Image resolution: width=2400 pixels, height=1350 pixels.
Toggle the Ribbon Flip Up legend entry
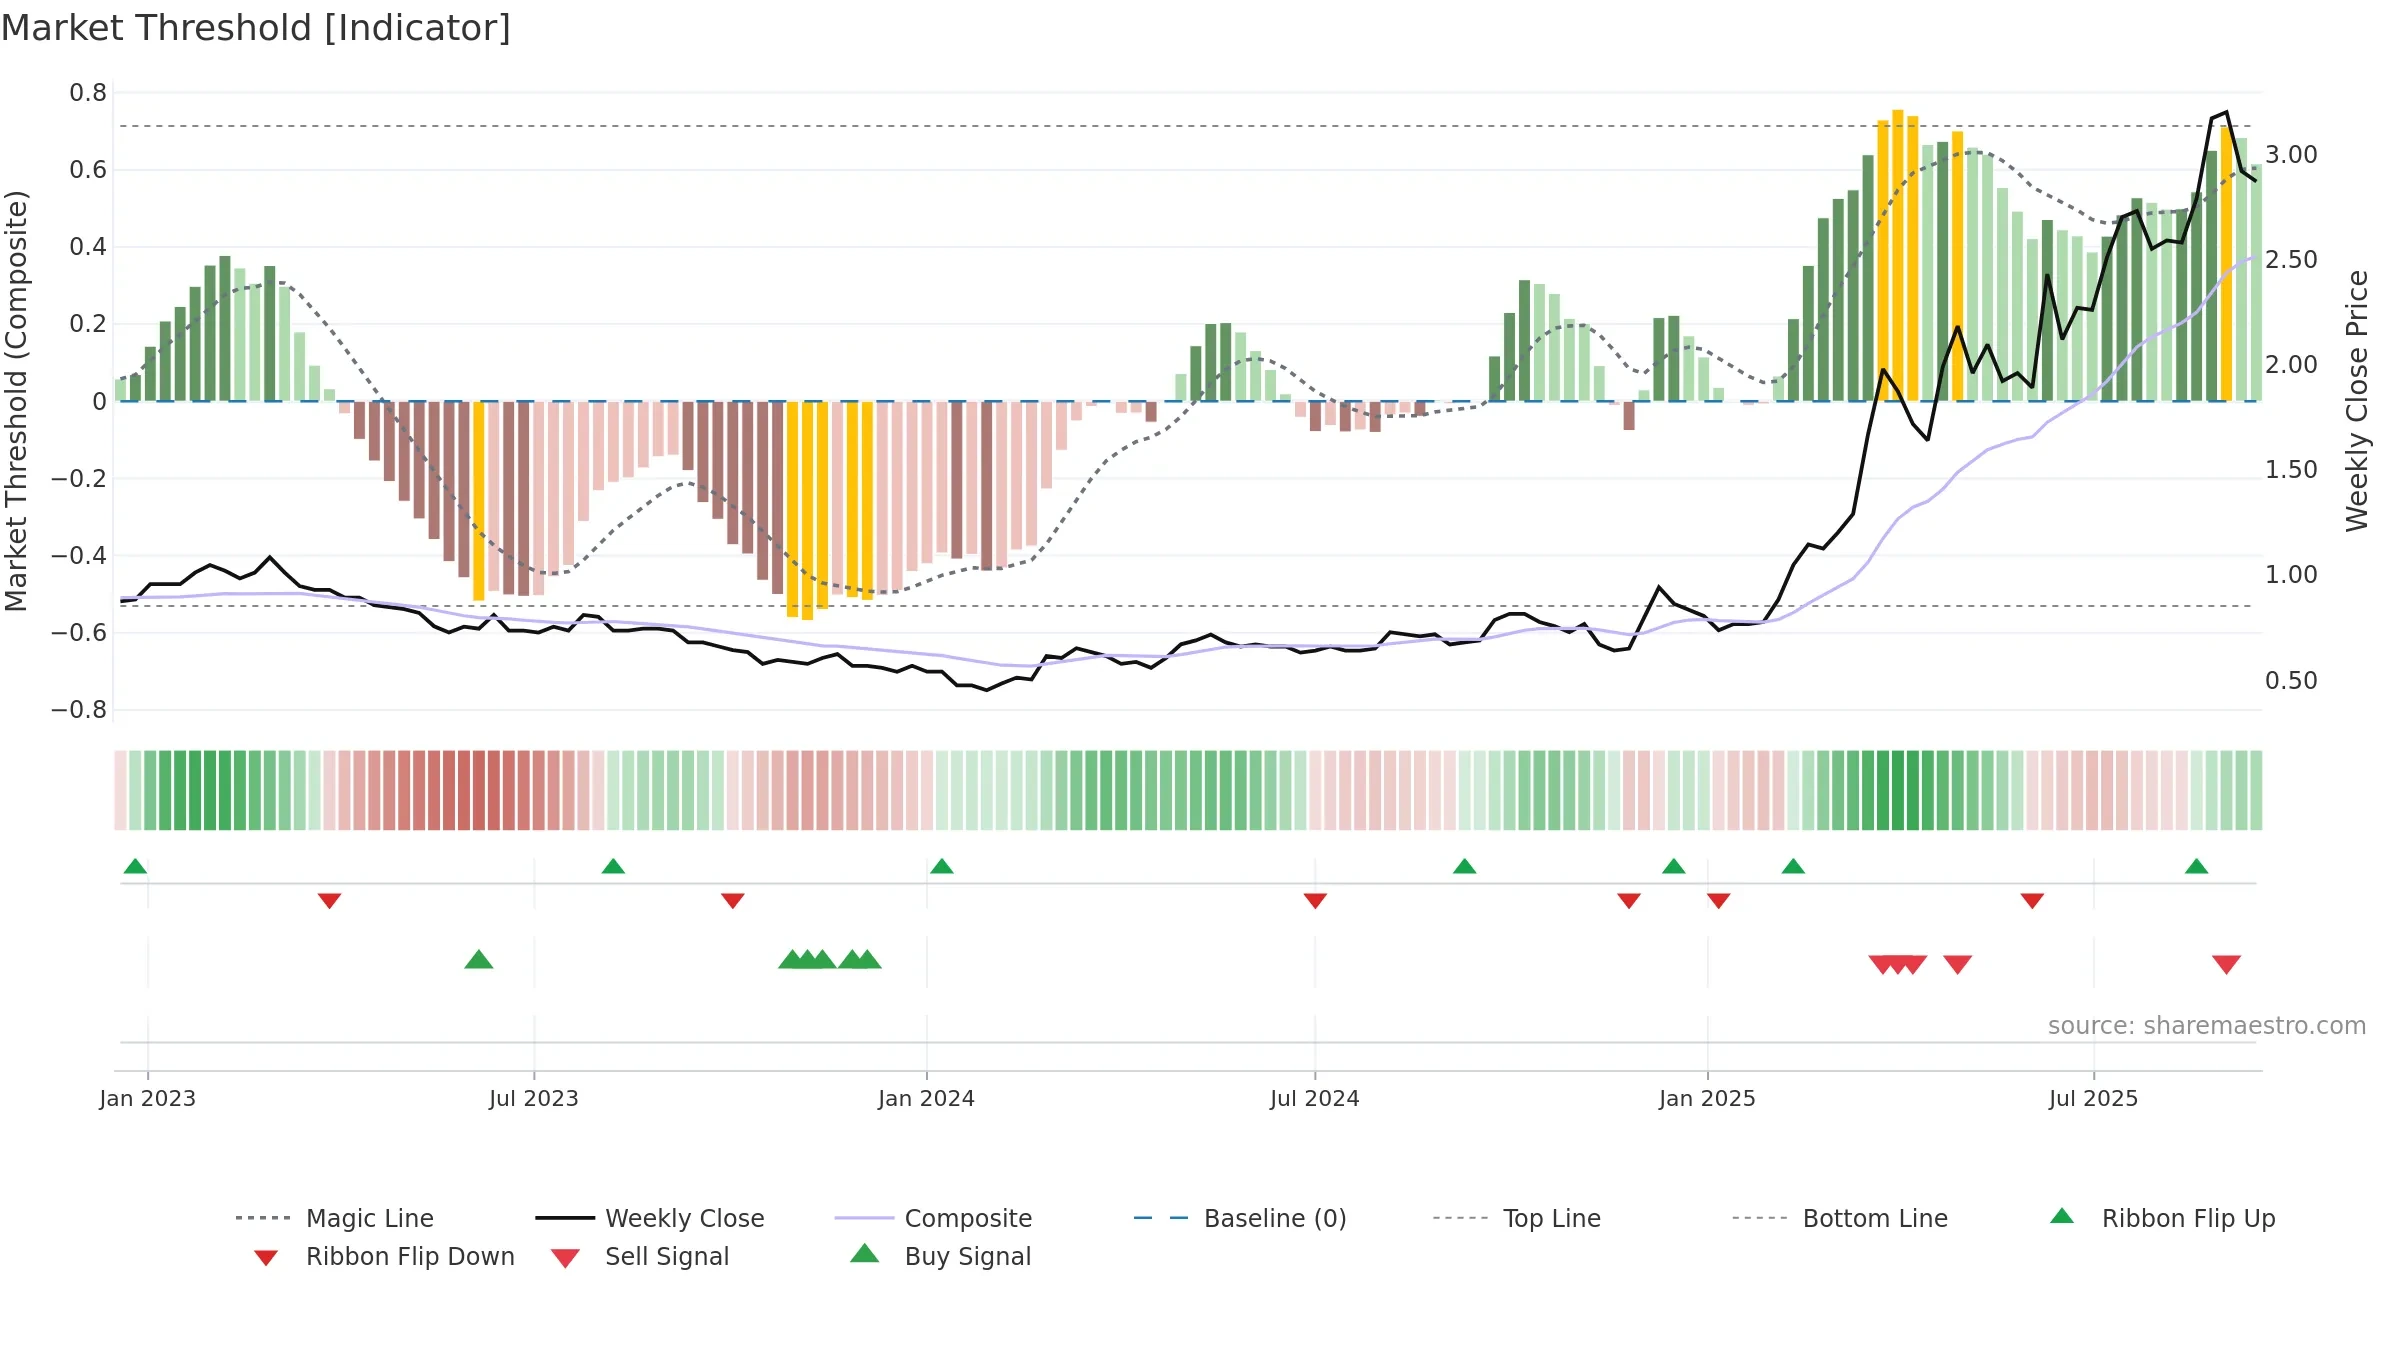click(2162, 1218)
